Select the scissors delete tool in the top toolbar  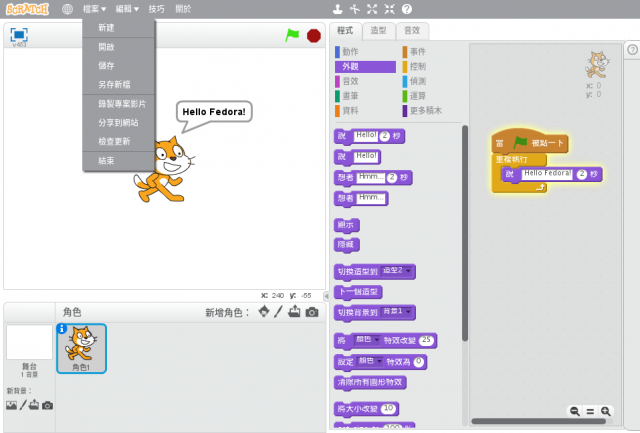tap(356, 9)
